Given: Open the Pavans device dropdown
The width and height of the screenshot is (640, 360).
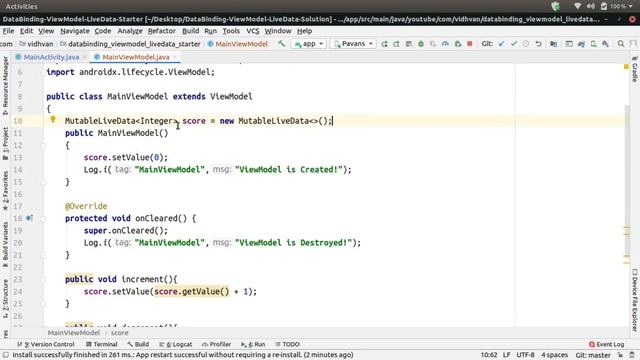Looking at the screenshot, I should pos(353,44).
